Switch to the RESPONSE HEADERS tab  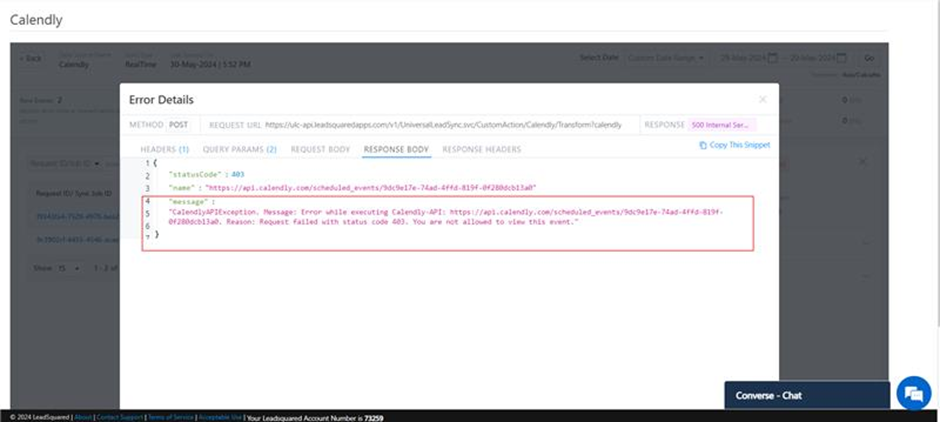pyautogui.click(x=481, y=149)
